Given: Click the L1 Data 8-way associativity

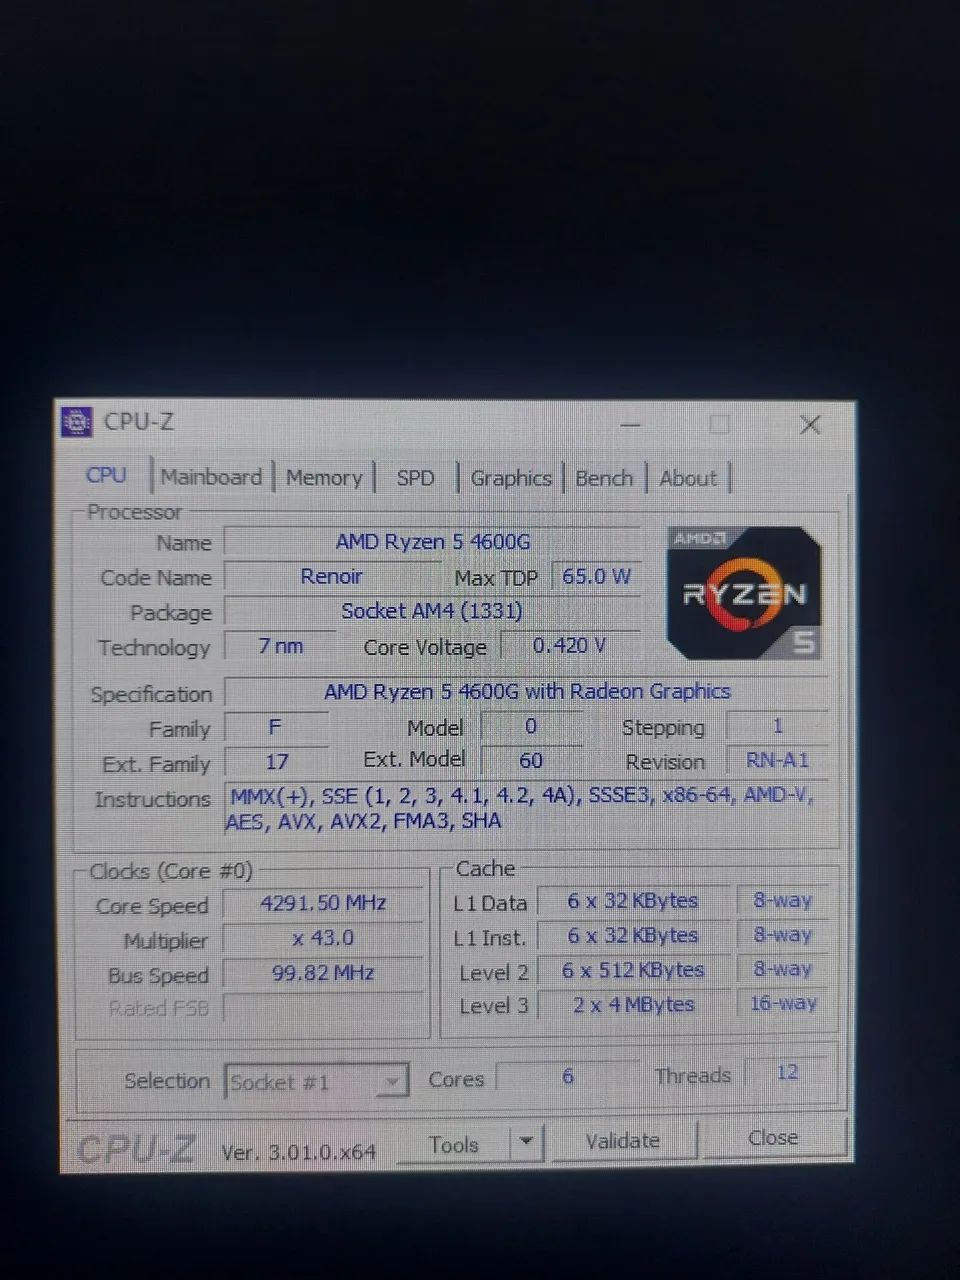Looking at the screenshot, I should (782, 900).
